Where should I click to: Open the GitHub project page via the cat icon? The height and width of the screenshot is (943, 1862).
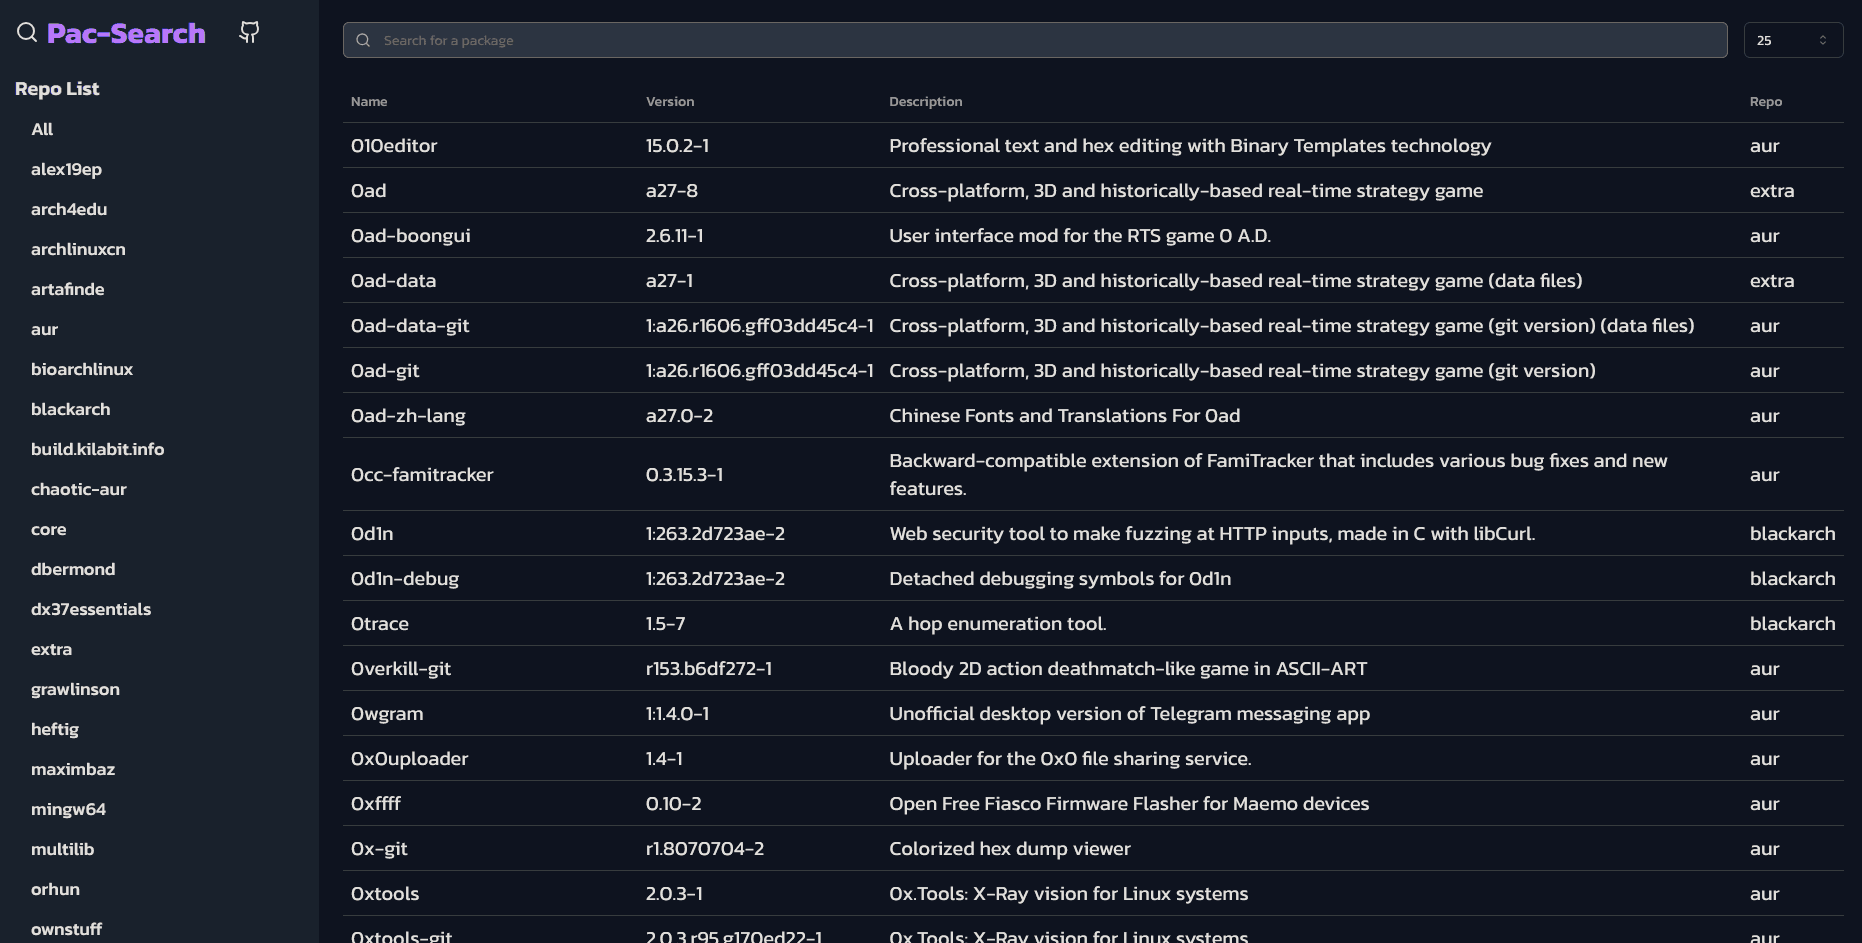coord(248,32)
